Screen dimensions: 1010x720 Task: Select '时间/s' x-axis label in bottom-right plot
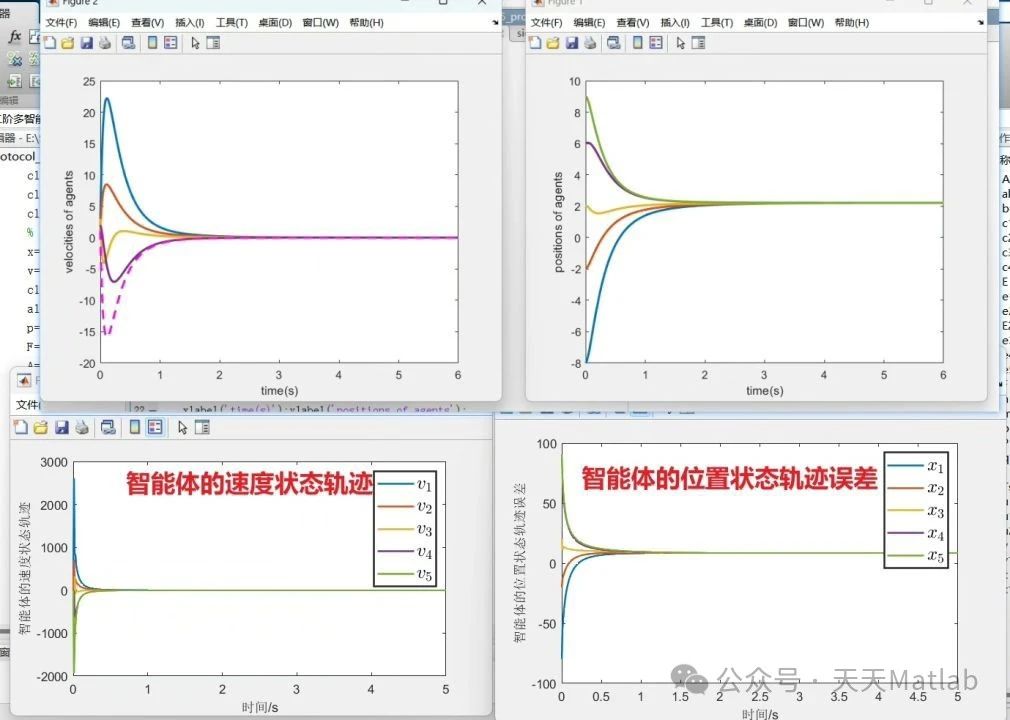point(760,714)
